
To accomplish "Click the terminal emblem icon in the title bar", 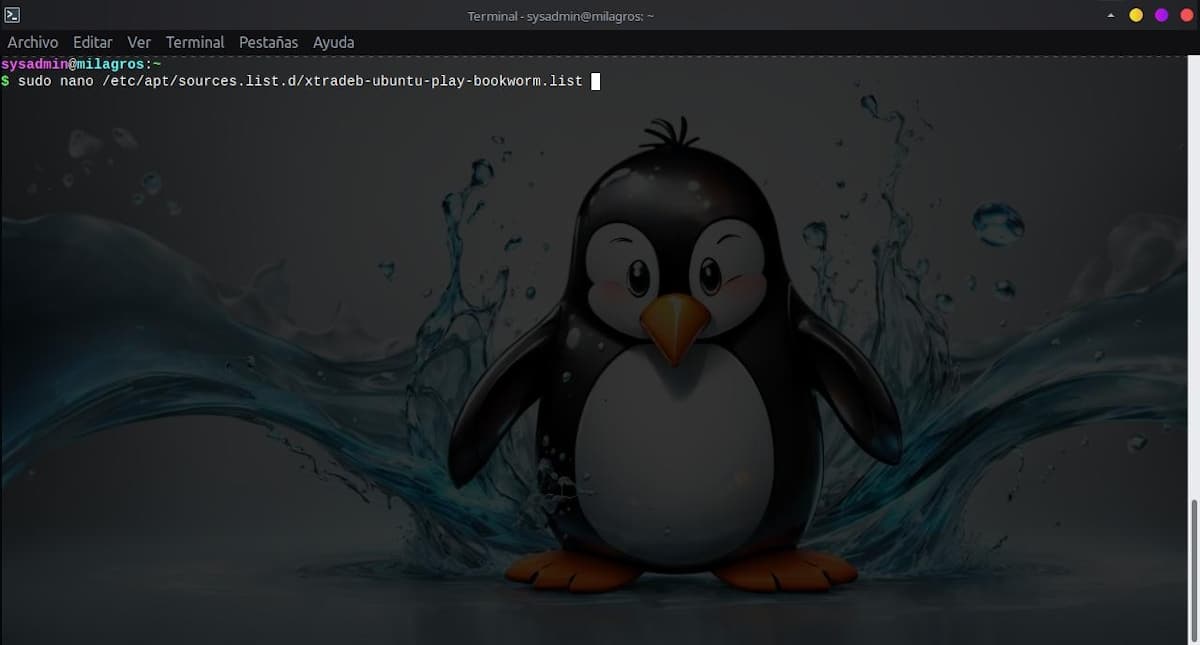I will 11,15.
